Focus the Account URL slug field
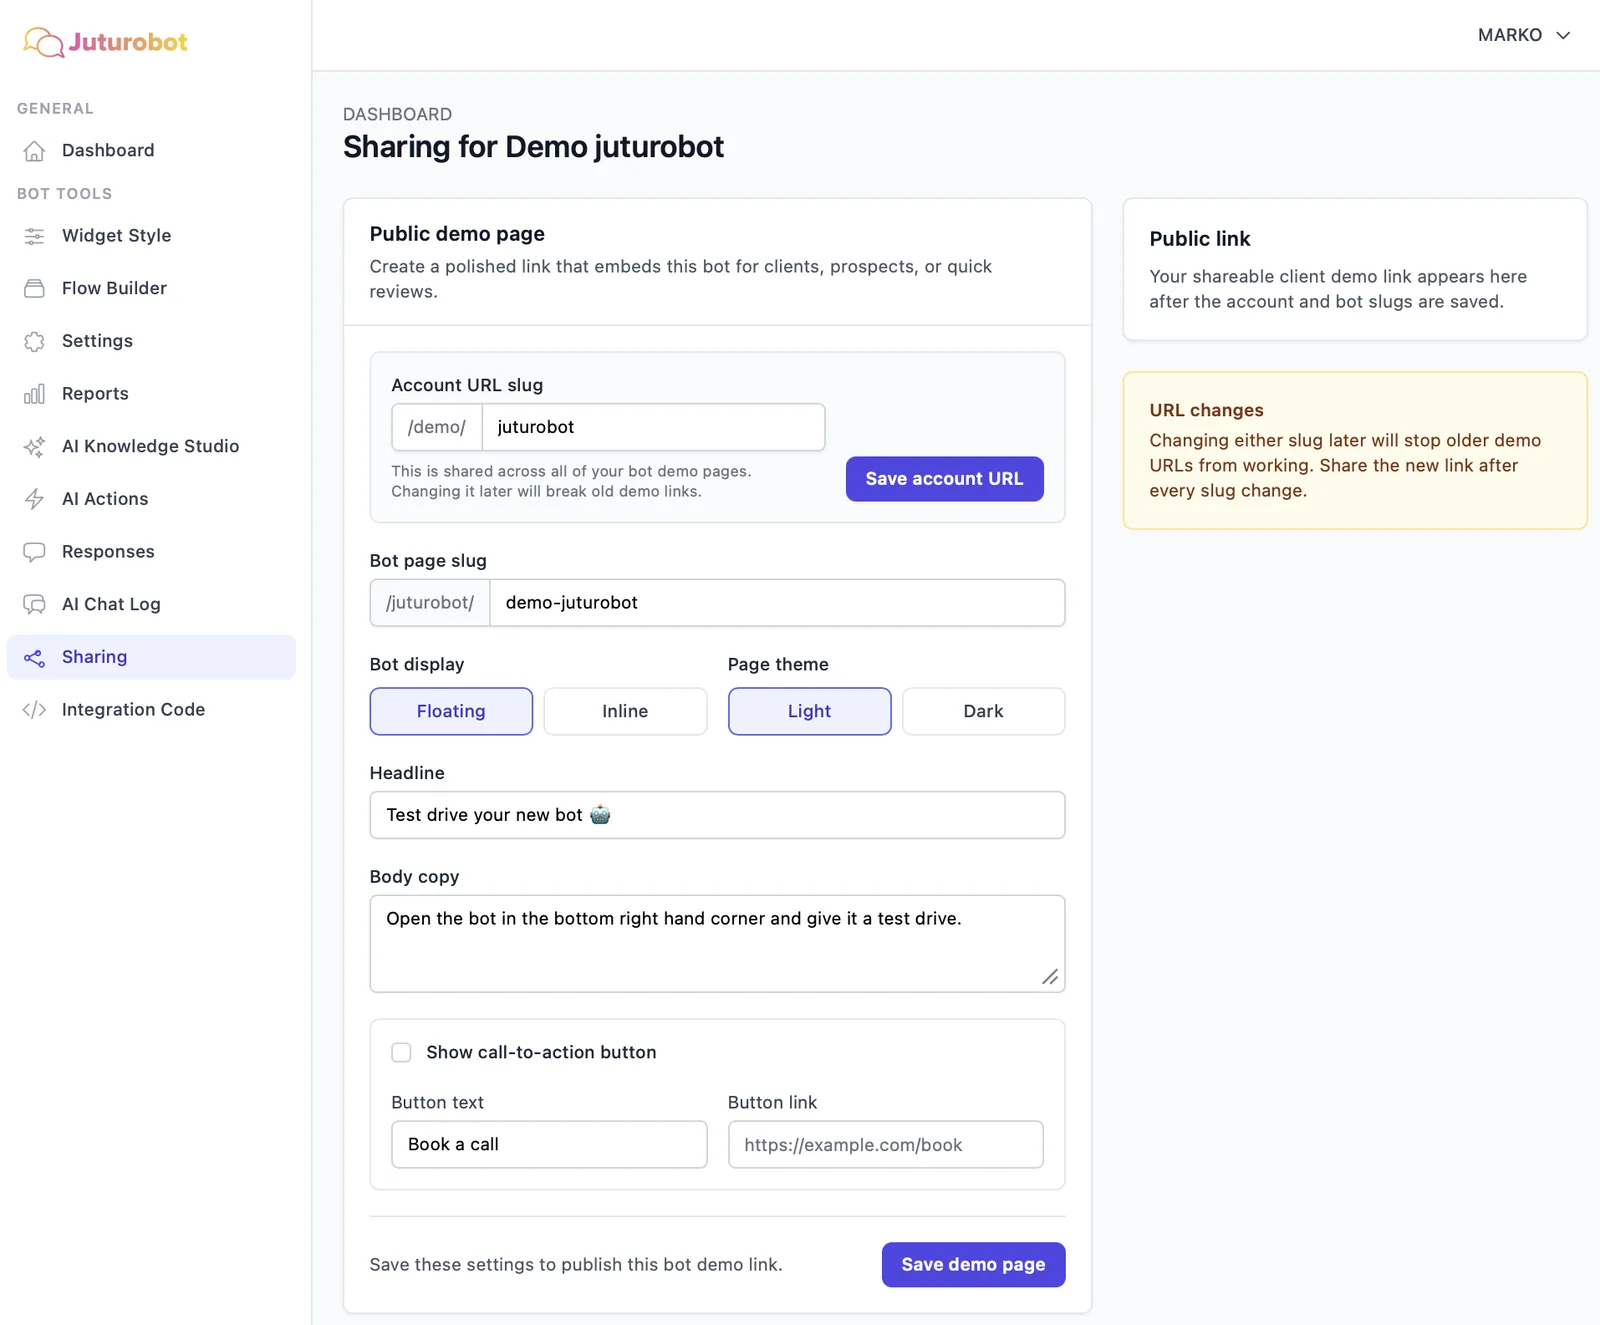Screen dimensions: 1600x1325 pos(653,427)
